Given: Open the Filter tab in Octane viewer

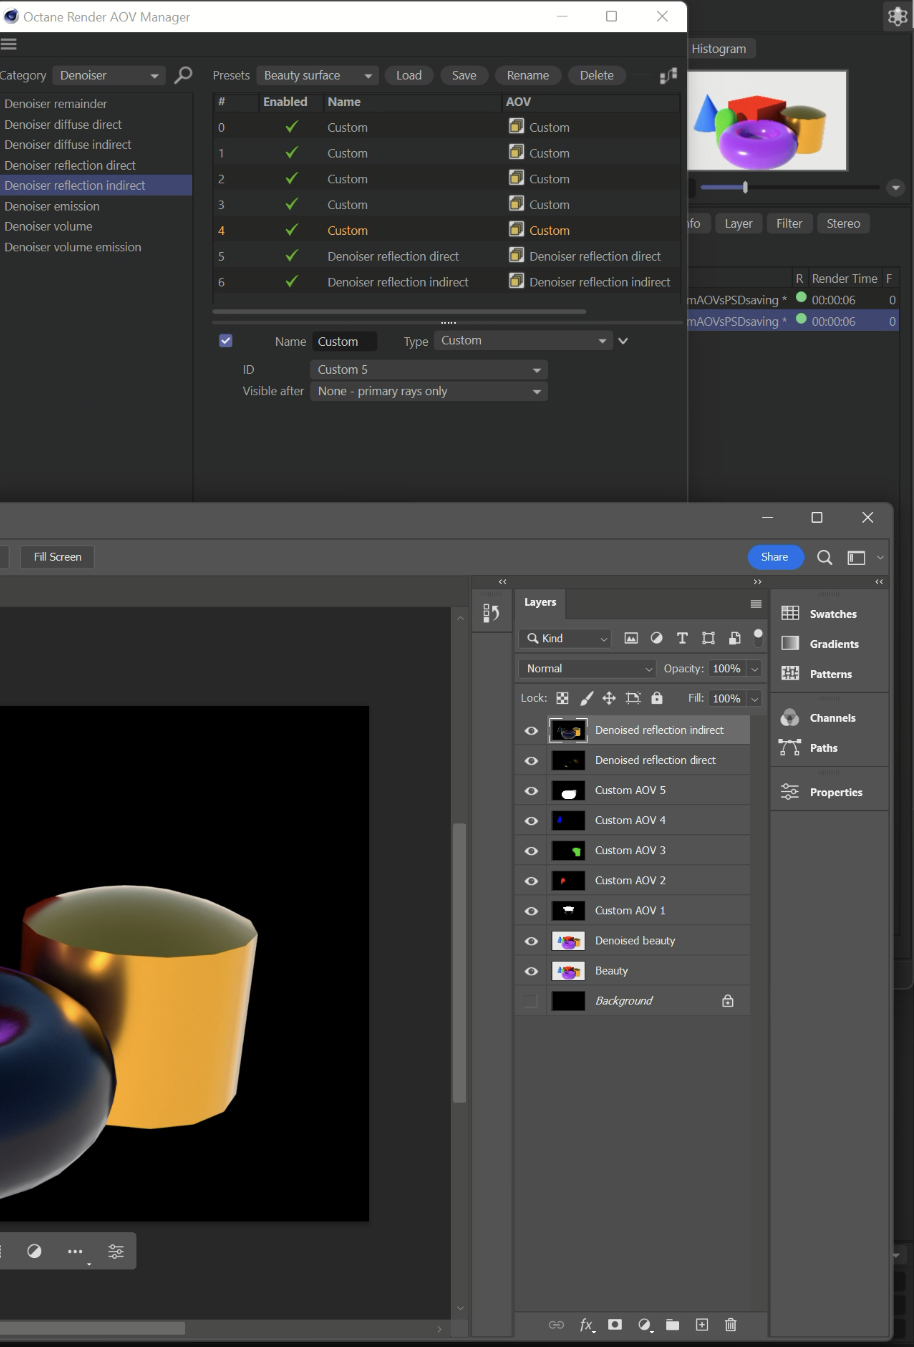Looking at the screenshot, I should (789, 224).
